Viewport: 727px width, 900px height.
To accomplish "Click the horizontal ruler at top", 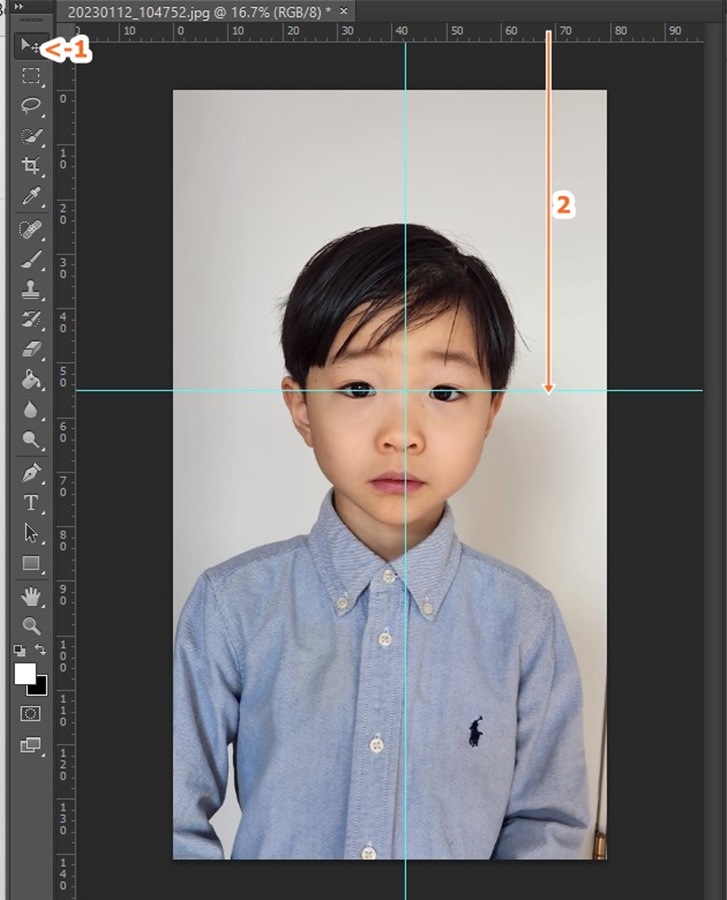I will pos(390,32).
